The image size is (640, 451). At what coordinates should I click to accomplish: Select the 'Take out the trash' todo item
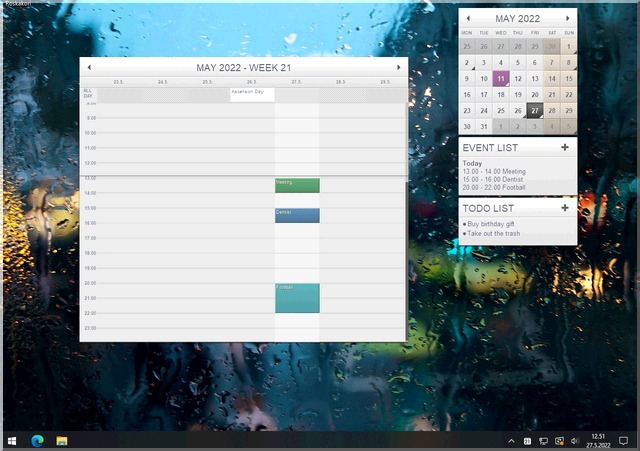[493, 233]
